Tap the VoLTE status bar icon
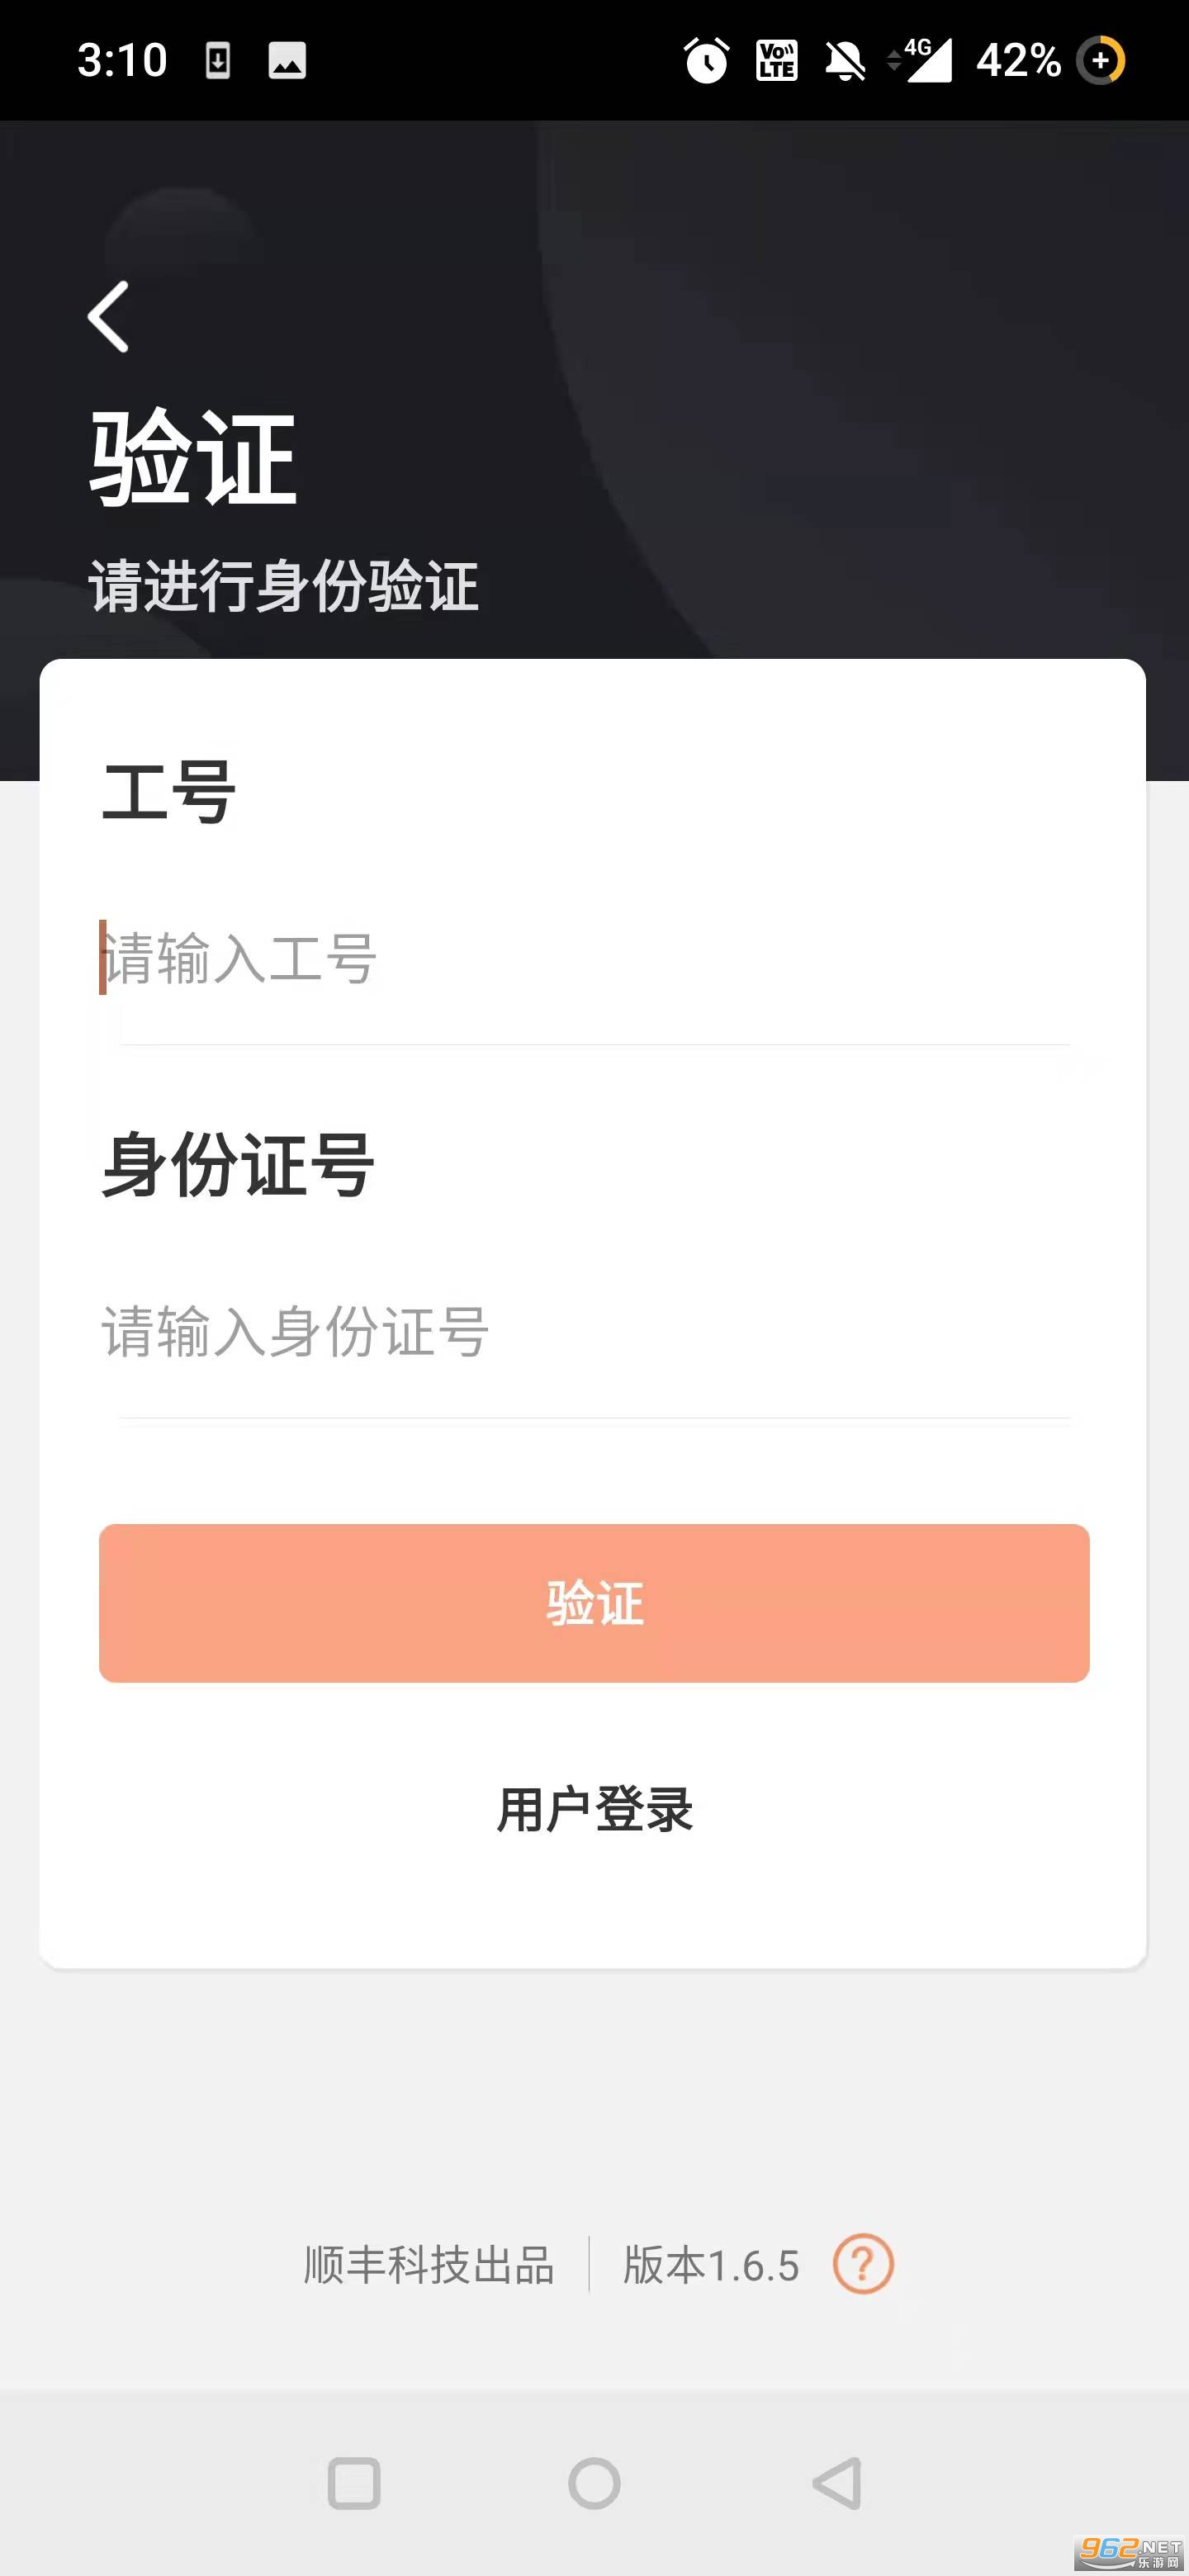This screenshot has height=2576, width=1189. [x=776, y=61]
